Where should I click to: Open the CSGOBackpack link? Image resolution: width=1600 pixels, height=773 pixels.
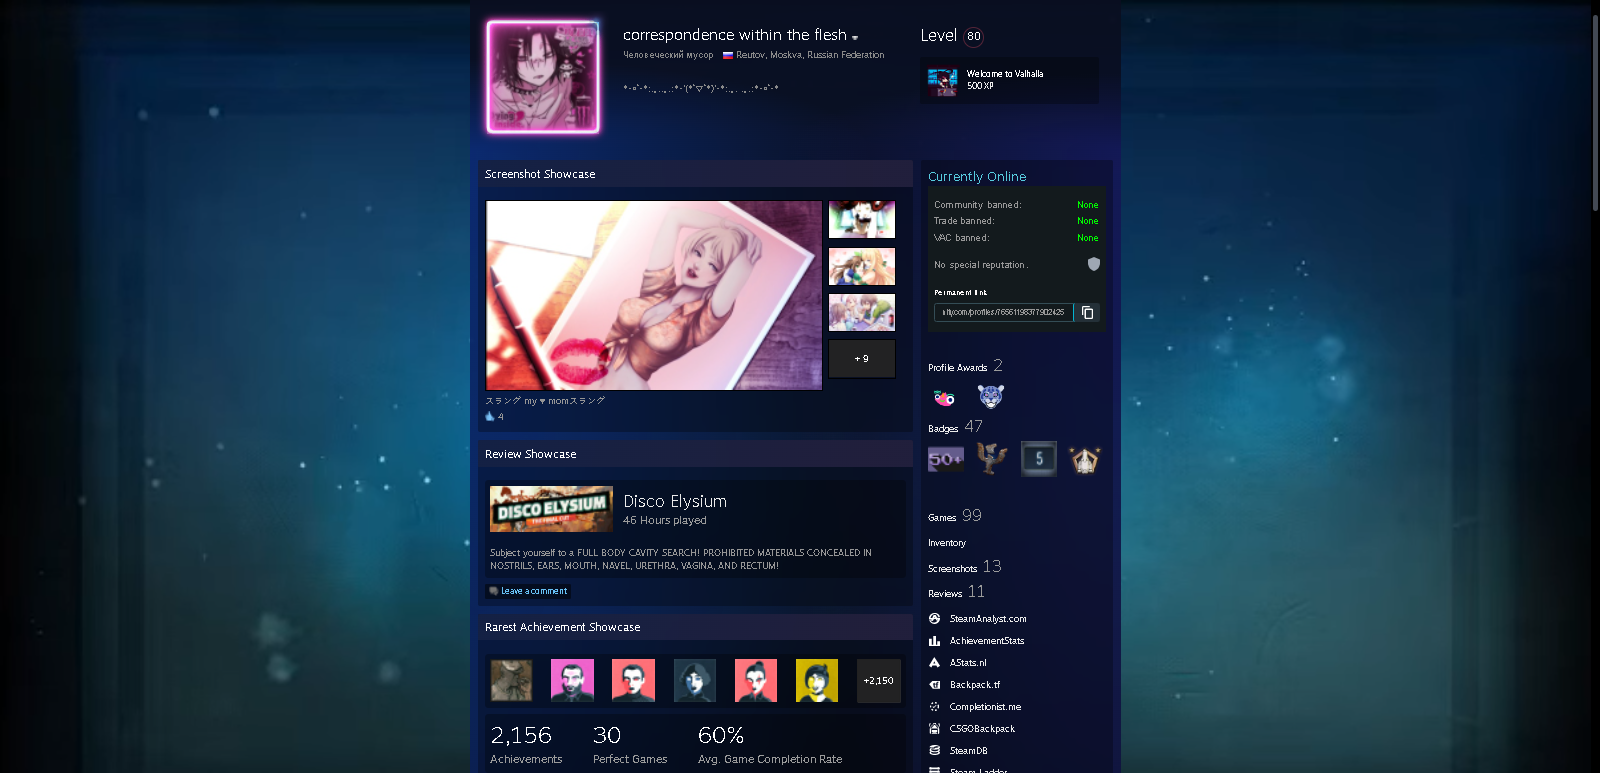(x=982, y=729)
